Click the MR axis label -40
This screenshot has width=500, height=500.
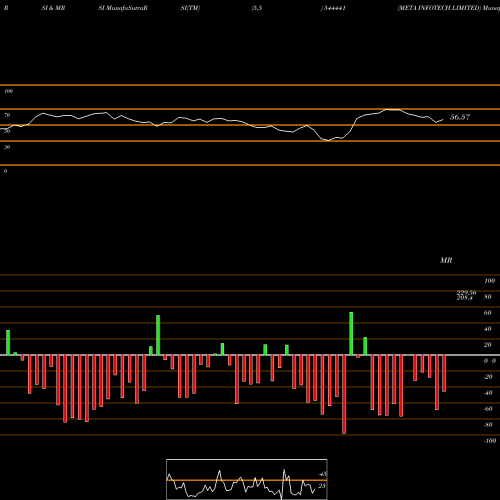[x=488, y=393]
